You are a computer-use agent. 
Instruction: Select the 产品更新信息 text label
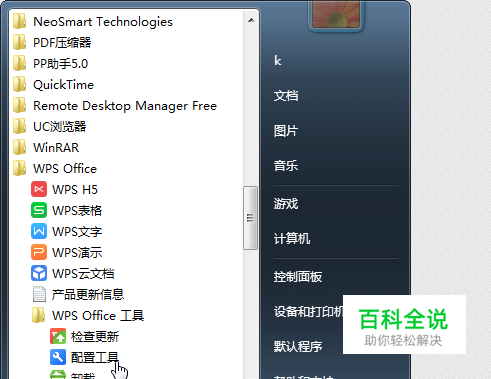pos(88,295)
